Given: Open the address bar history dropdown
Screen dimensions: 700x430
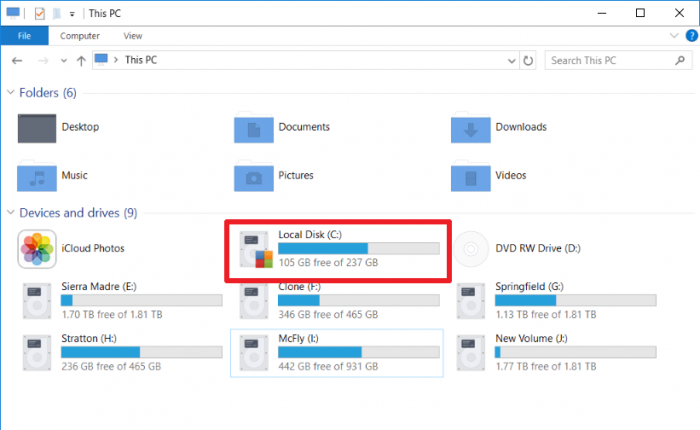Looking at the screenshot, I should (512, 61).
